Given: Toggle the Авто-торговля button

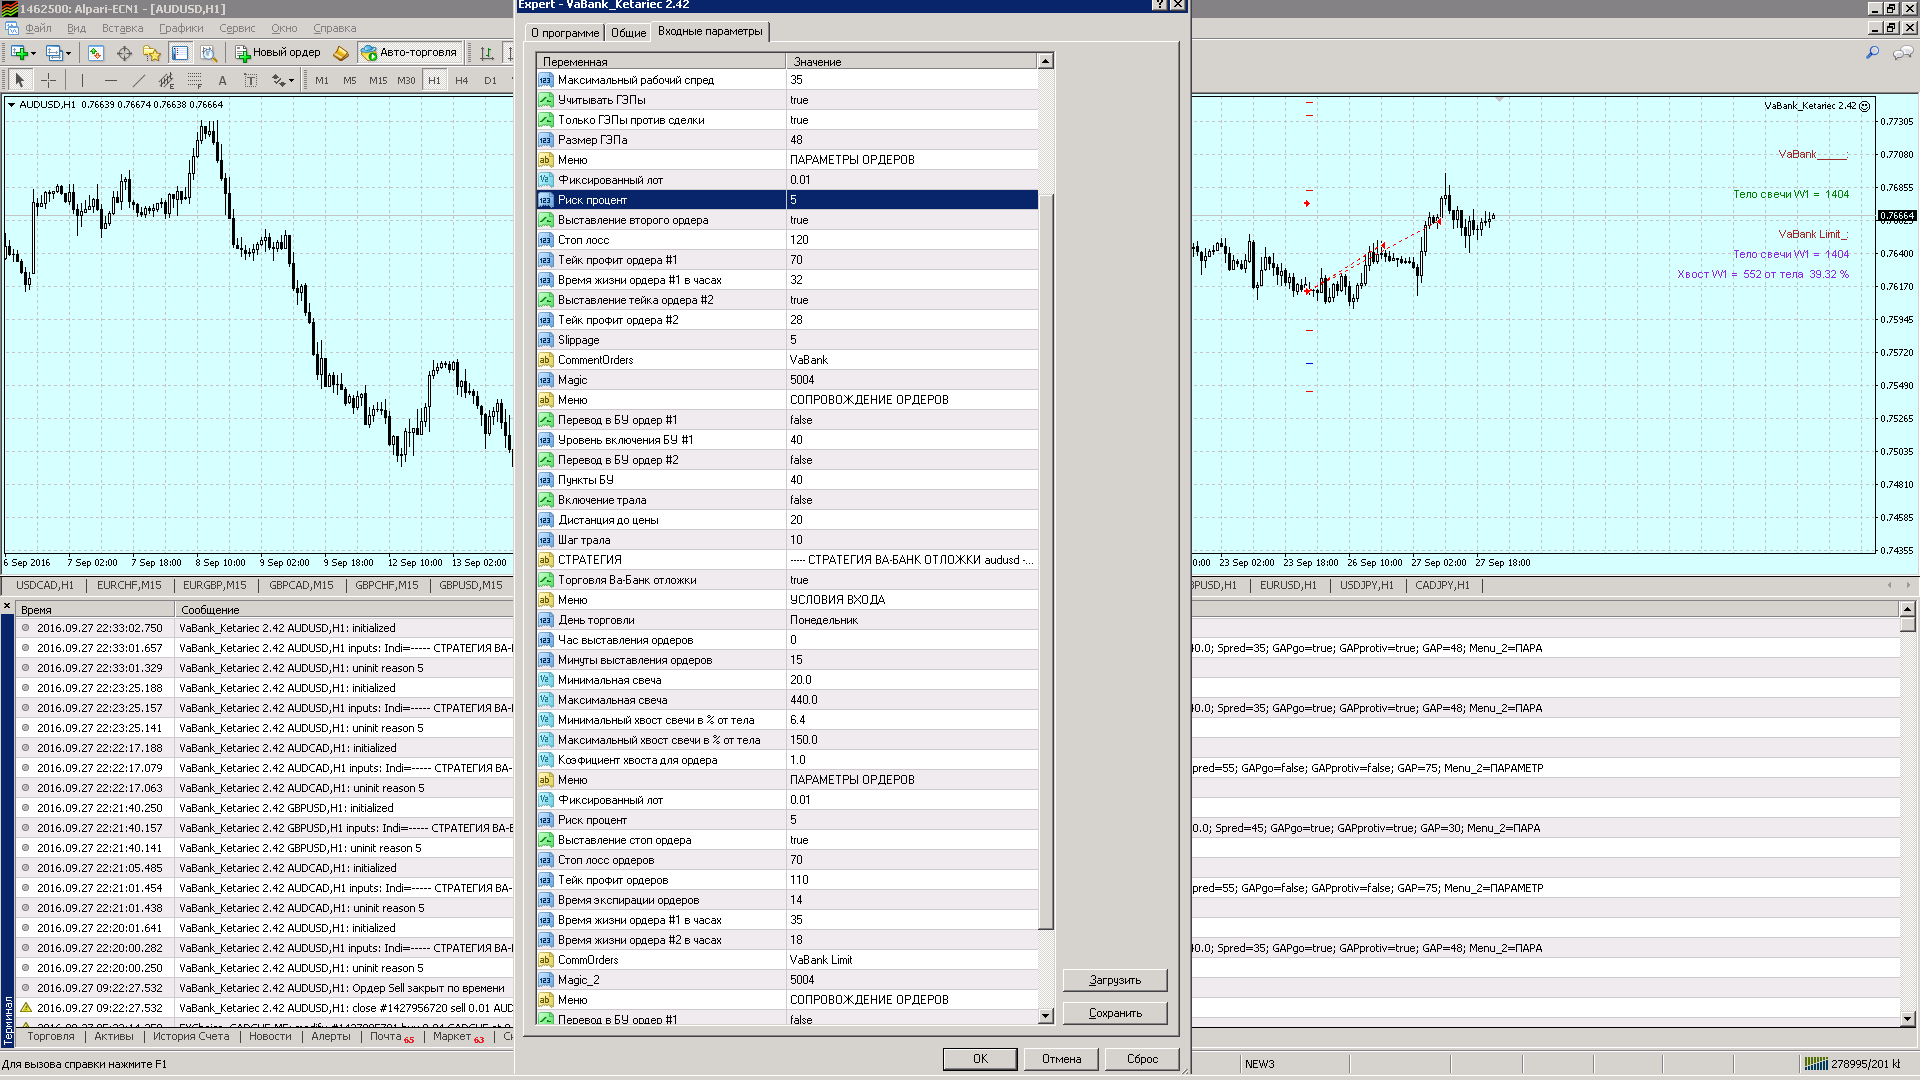Looking at the screenshot, I should [409, 53].
